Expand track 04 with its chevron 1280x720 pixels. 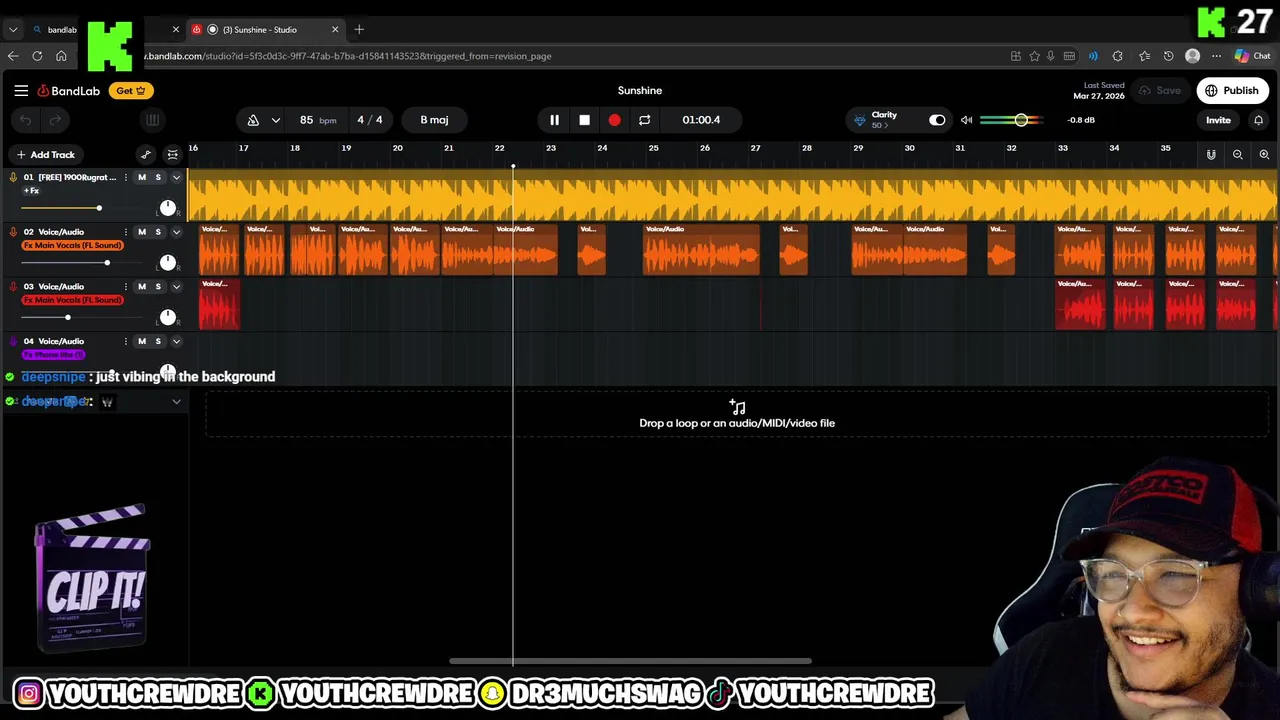coord(176,341)
